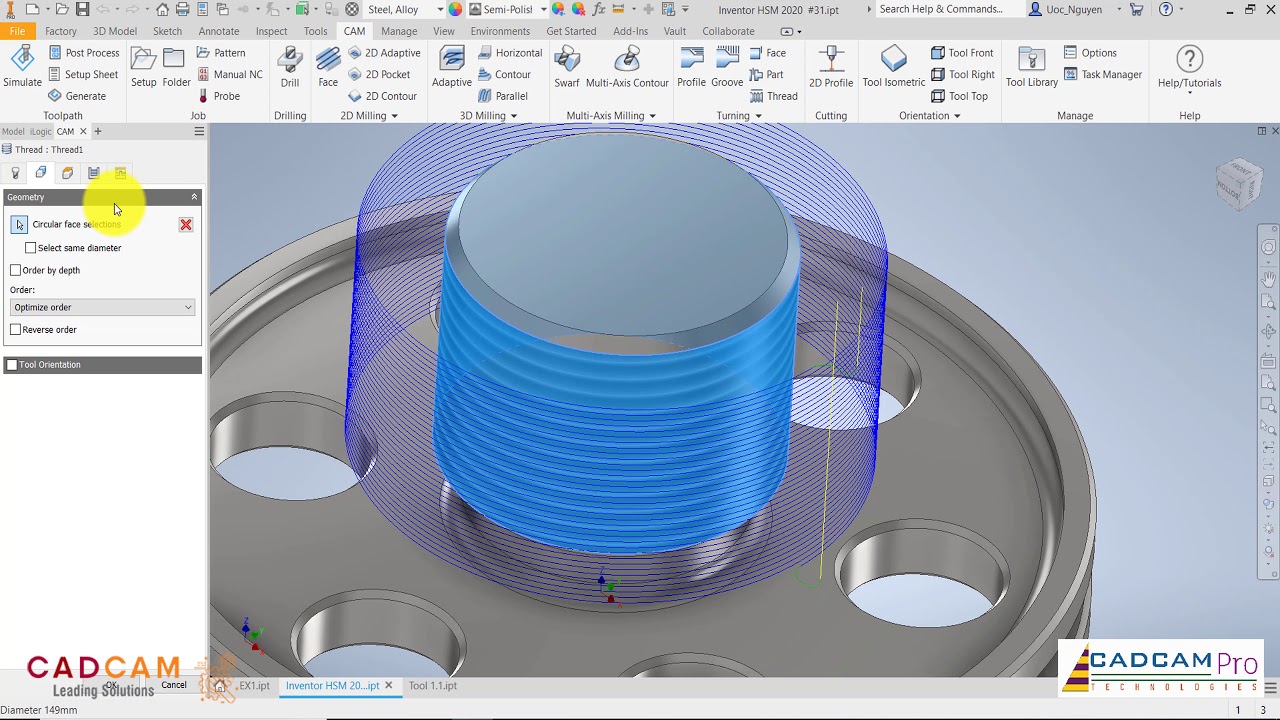Open the Environments ribbon tab
1280x720 pixels.
[x=500, y=31]
